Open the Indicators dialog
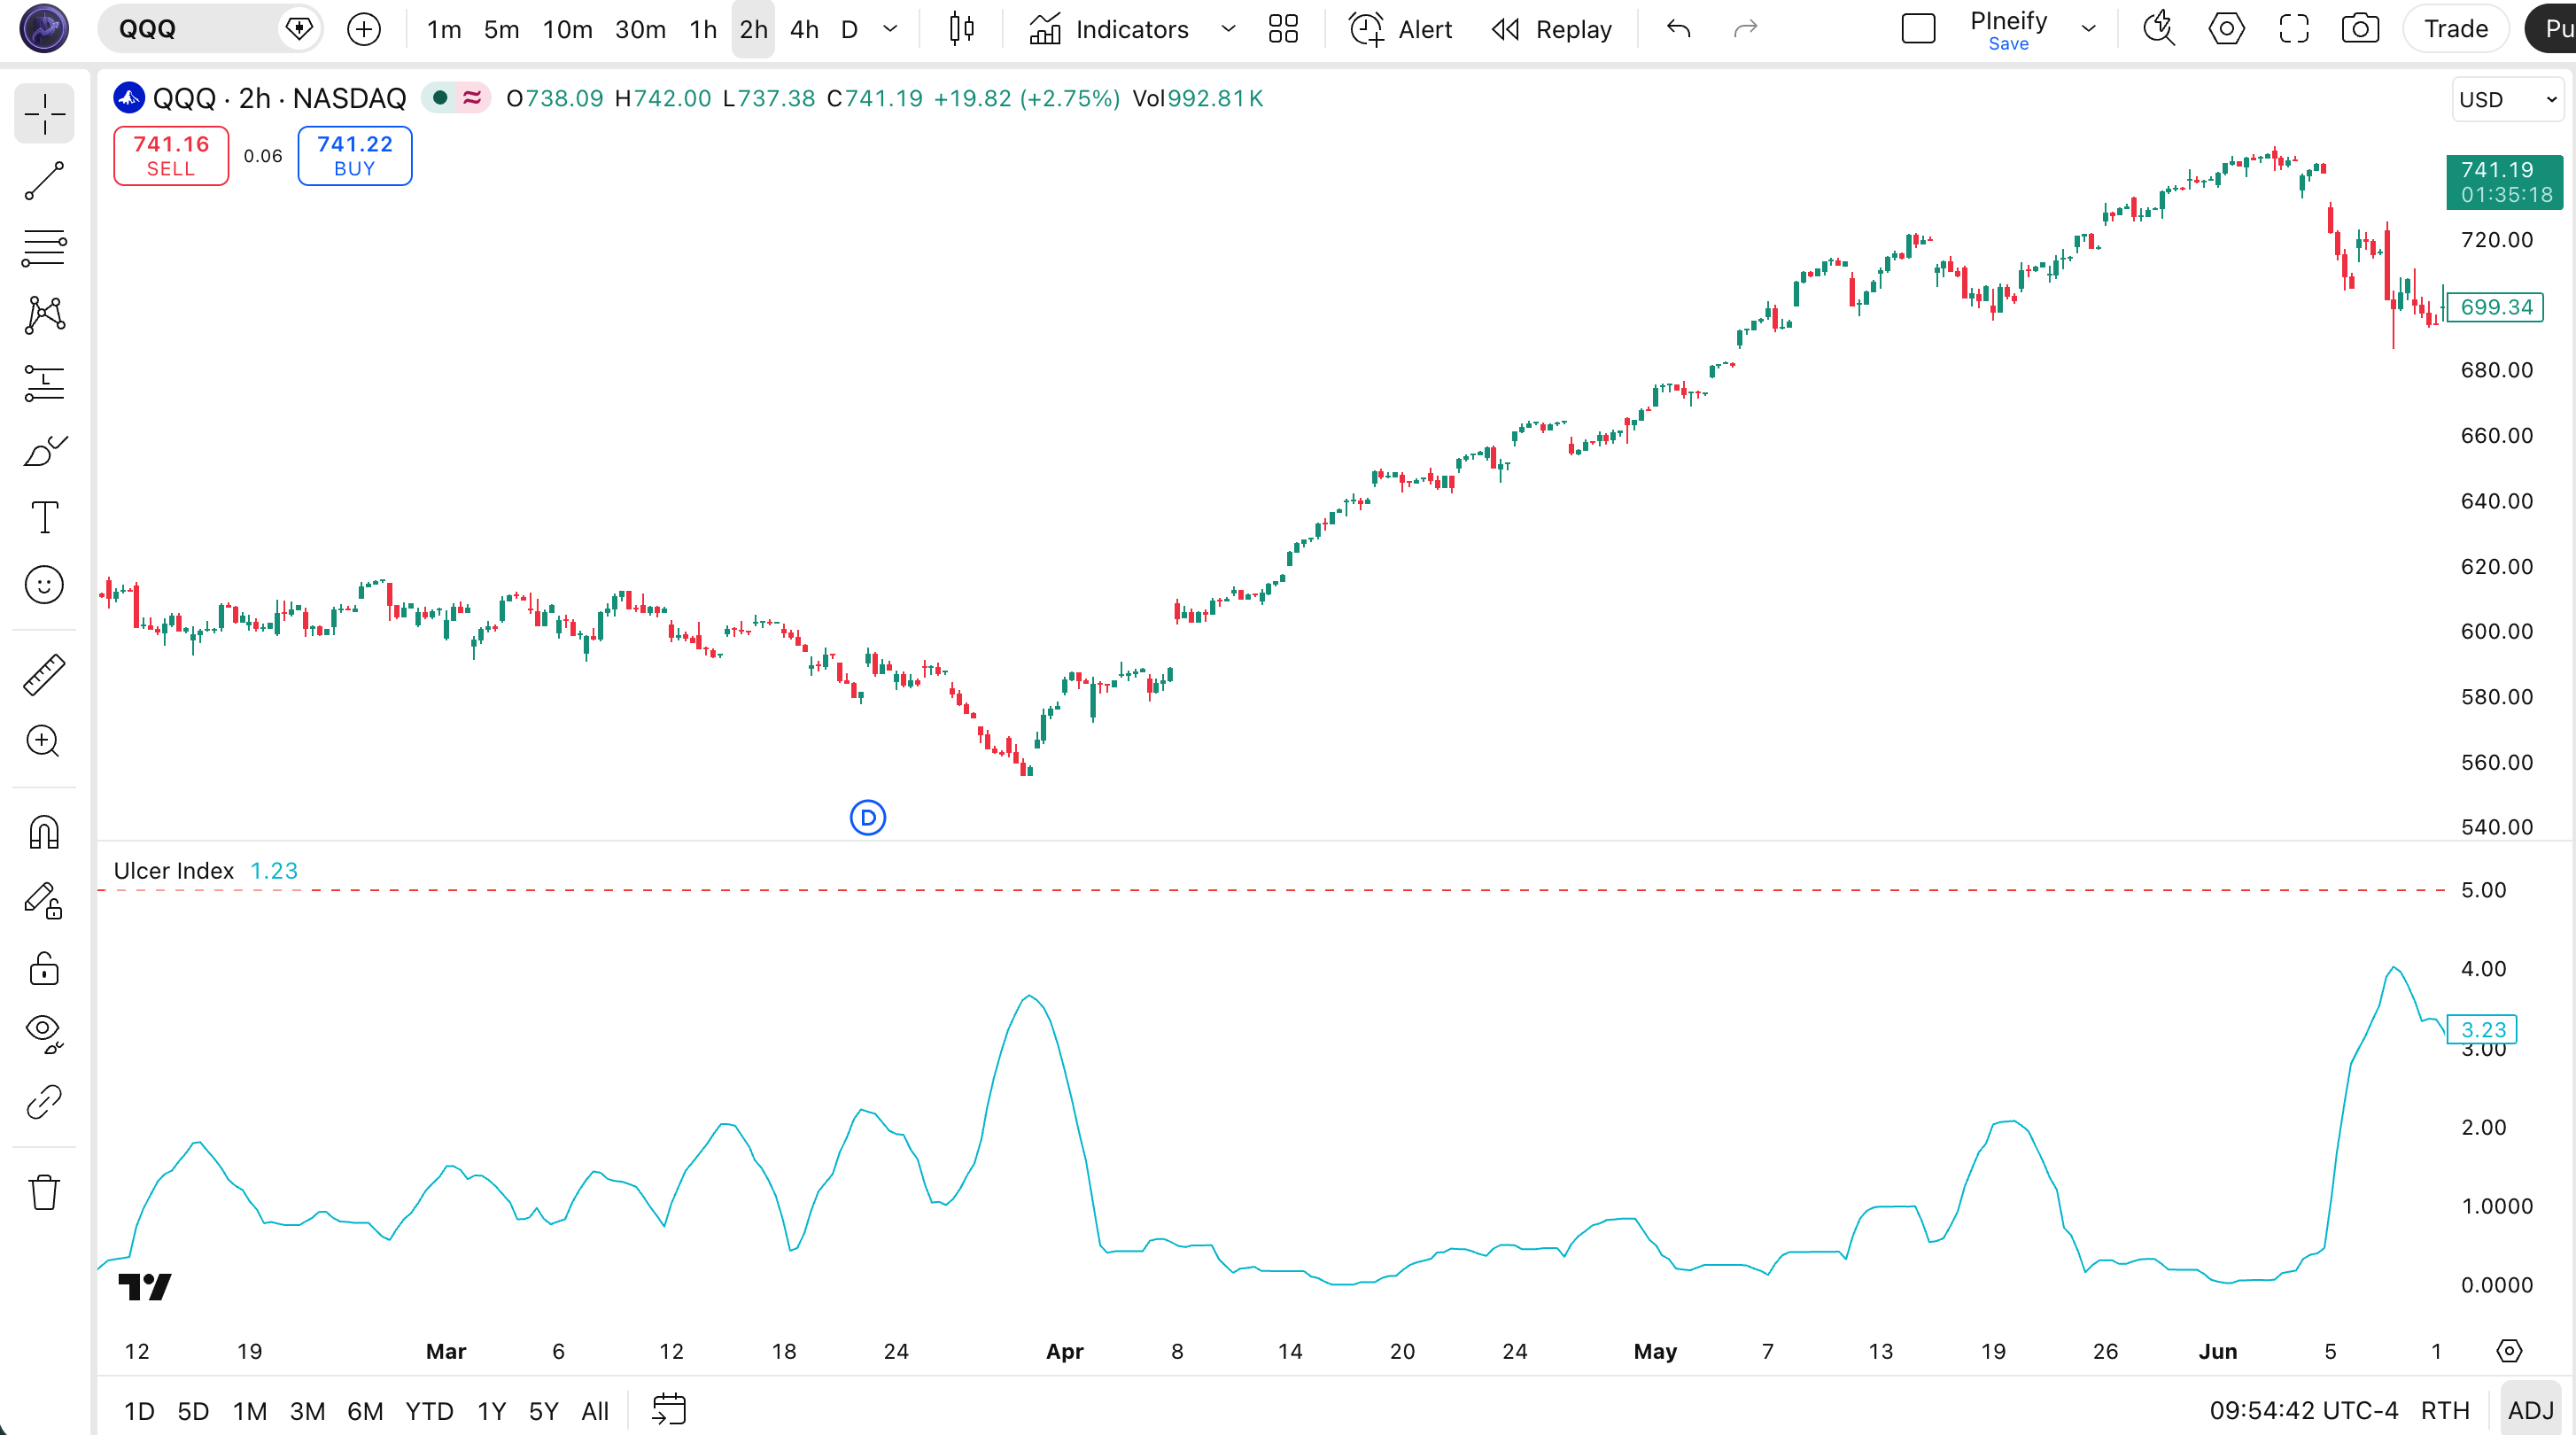This screenshot has width=2576, height=1435. pos(1109,29)
